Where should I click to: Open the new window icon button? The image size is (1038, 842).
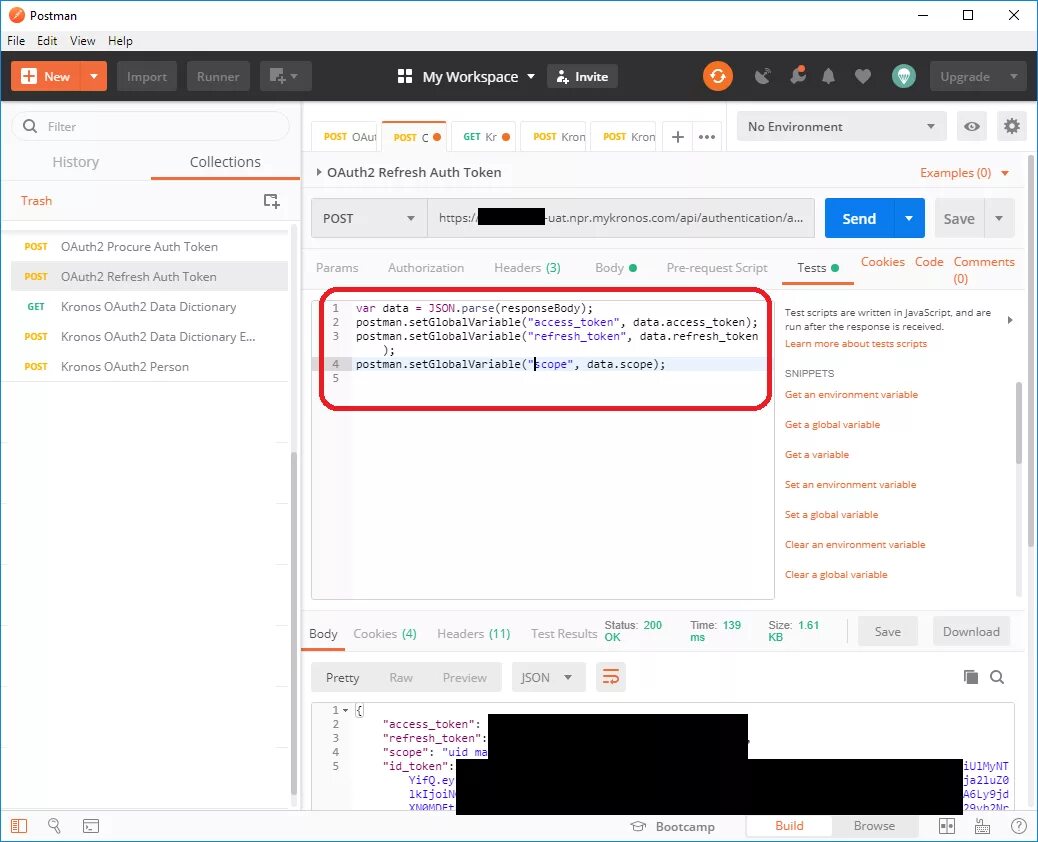point(285,76)
